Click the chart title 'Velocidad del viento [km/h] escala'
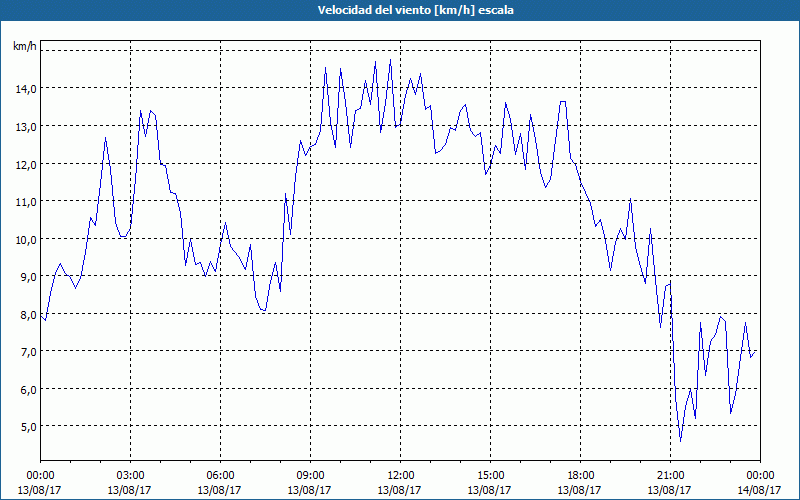The width and height of the screenshot is (800, 500). point(415,10)
